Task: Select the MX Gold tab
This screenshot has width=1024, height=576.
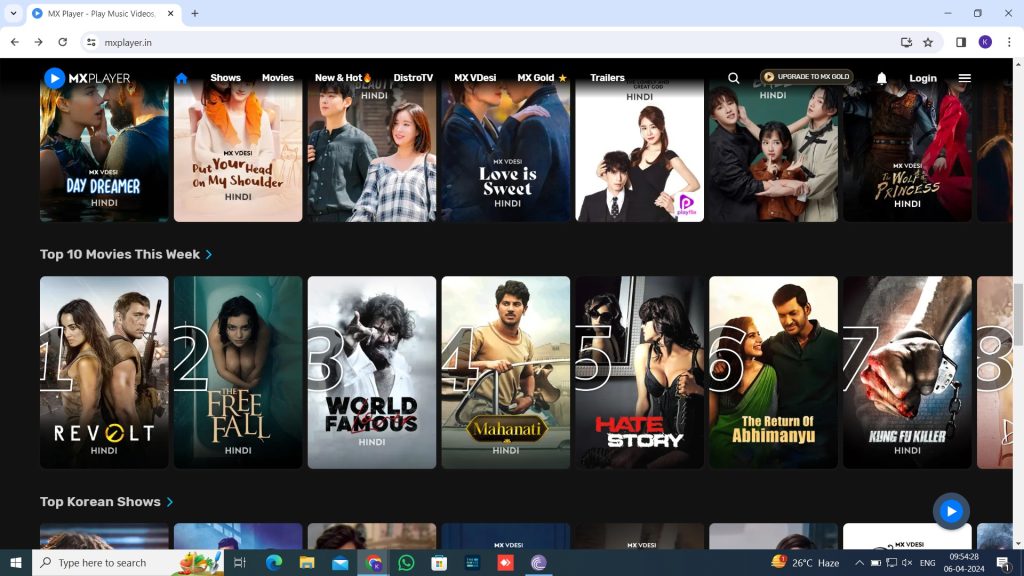Action: coord(541,78)
